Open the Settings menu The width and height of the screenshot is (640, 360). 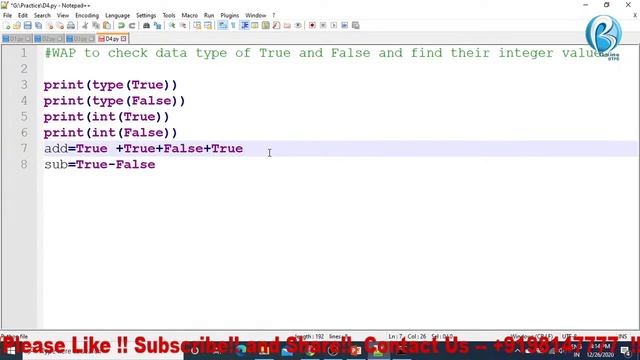click(146, 16)
